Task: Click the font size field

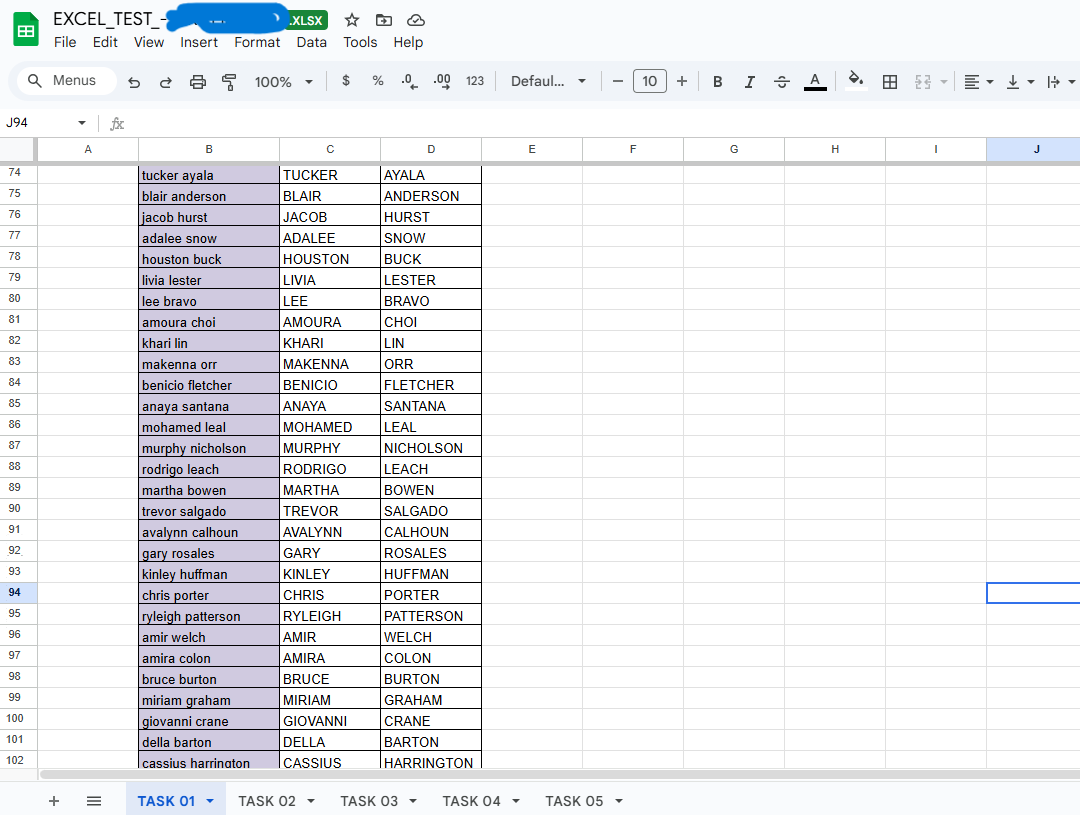Action: (650, 81)
